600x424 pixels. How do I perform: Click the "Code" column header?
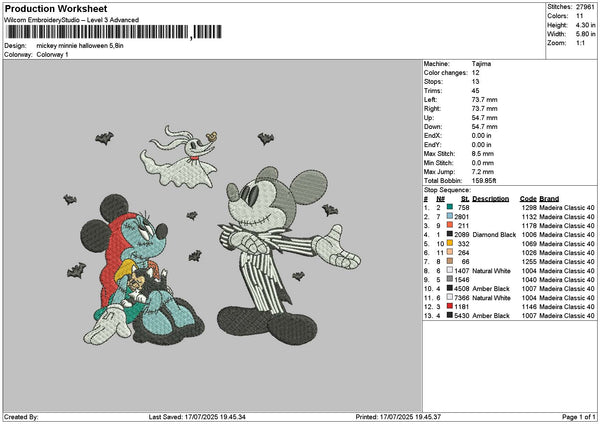pos(528,199)
